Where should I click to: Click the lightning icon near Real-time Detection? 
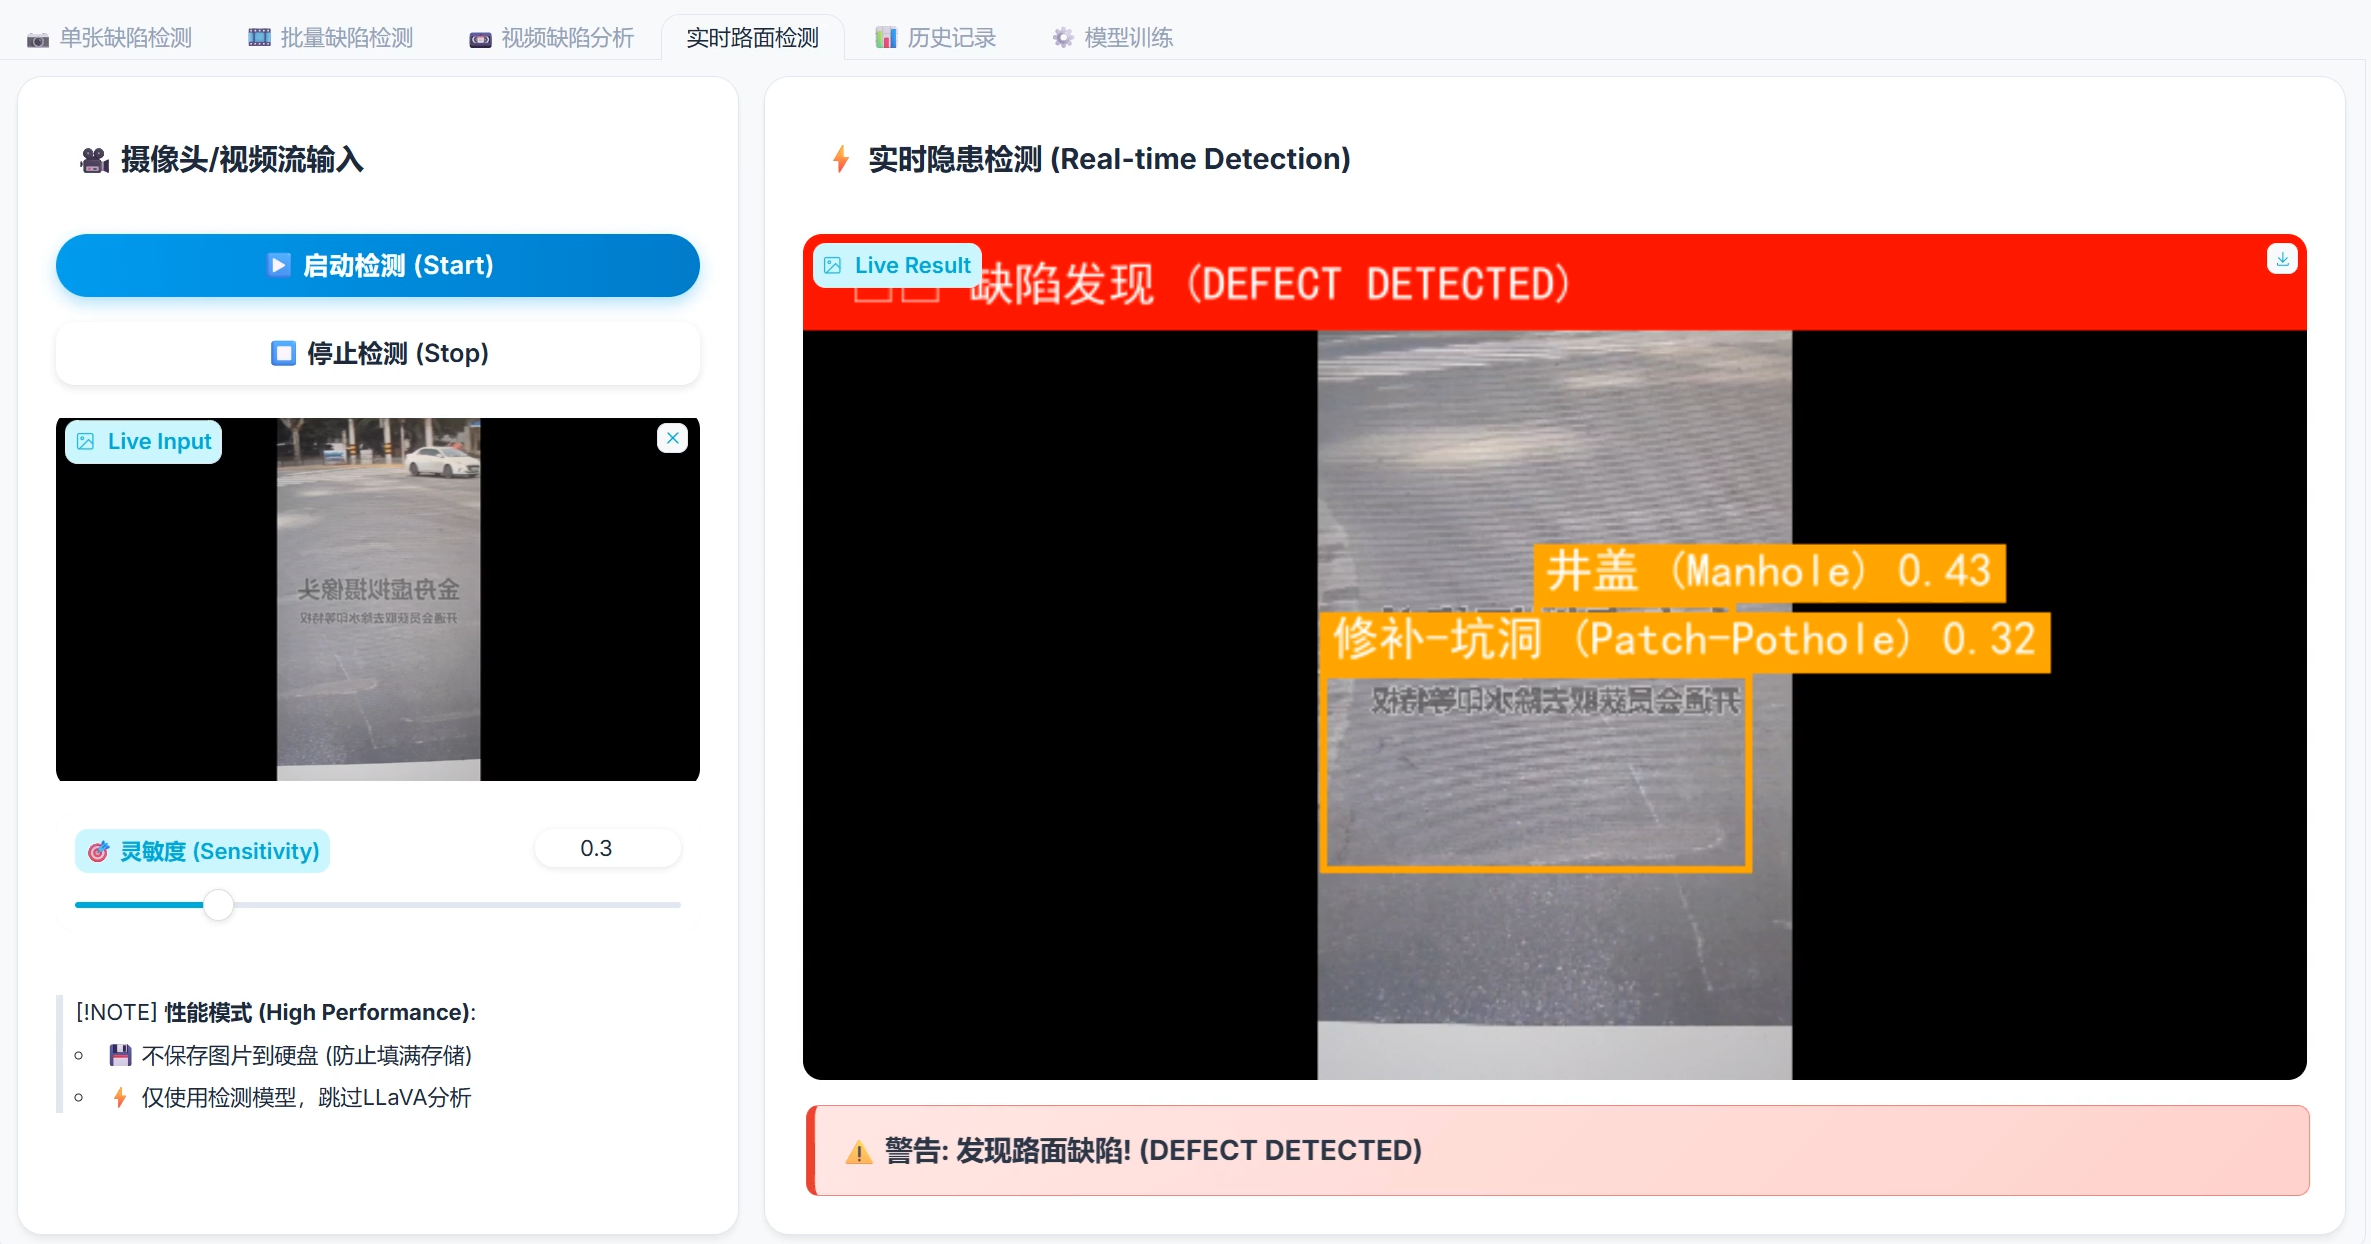[840, 159]
